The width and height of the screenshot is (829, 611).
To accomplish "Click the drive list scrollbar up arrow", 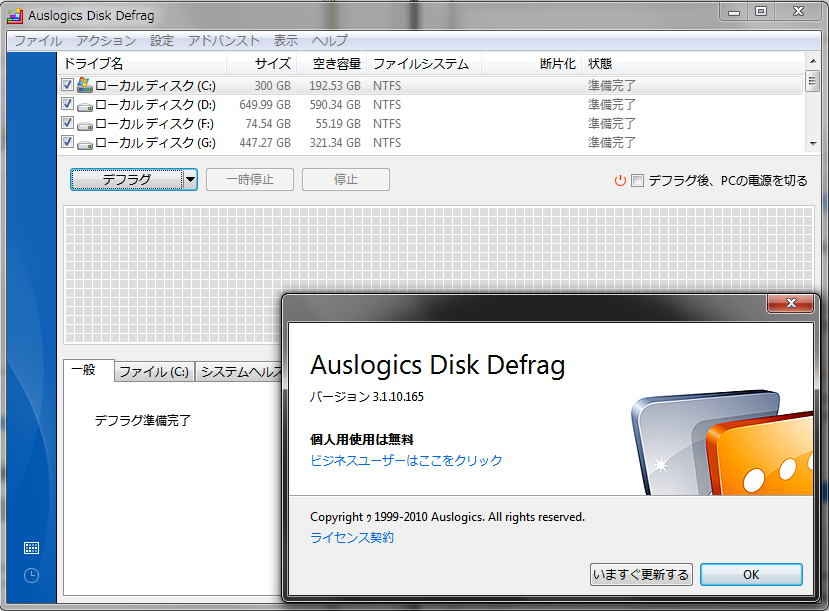I will point(813,60).
